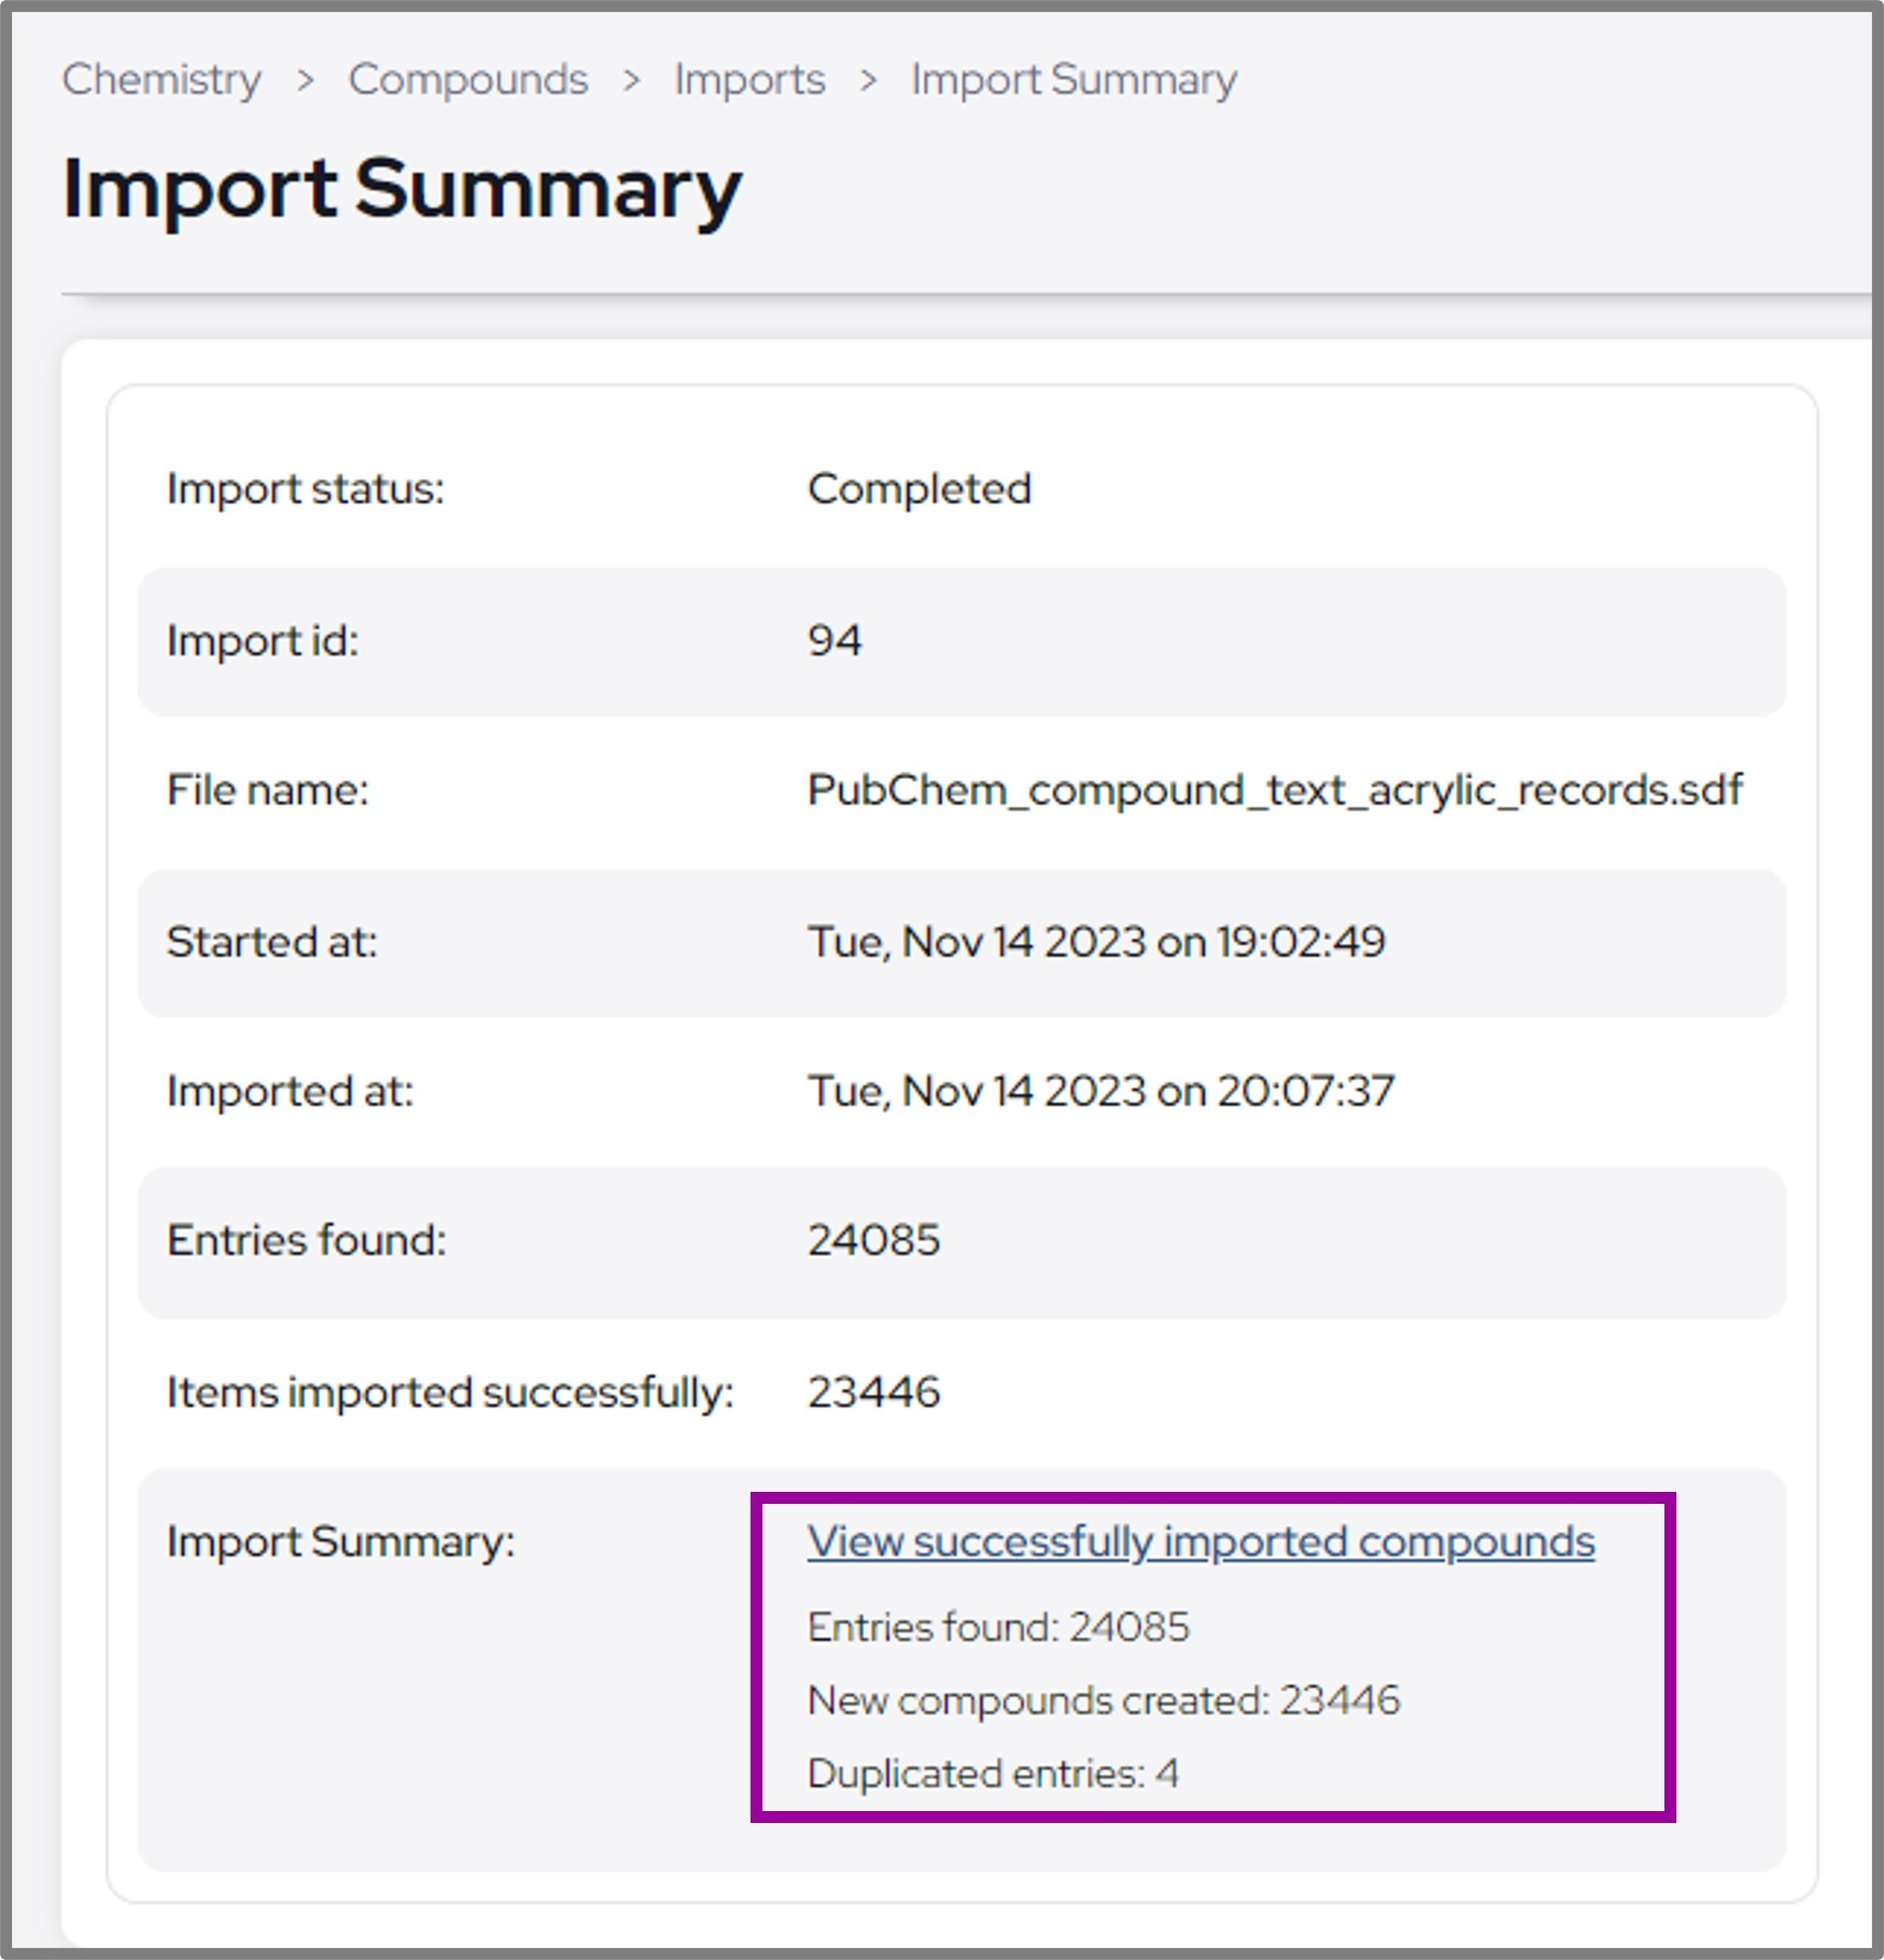
Task: Click the Import id label
Action: point(262,641)
